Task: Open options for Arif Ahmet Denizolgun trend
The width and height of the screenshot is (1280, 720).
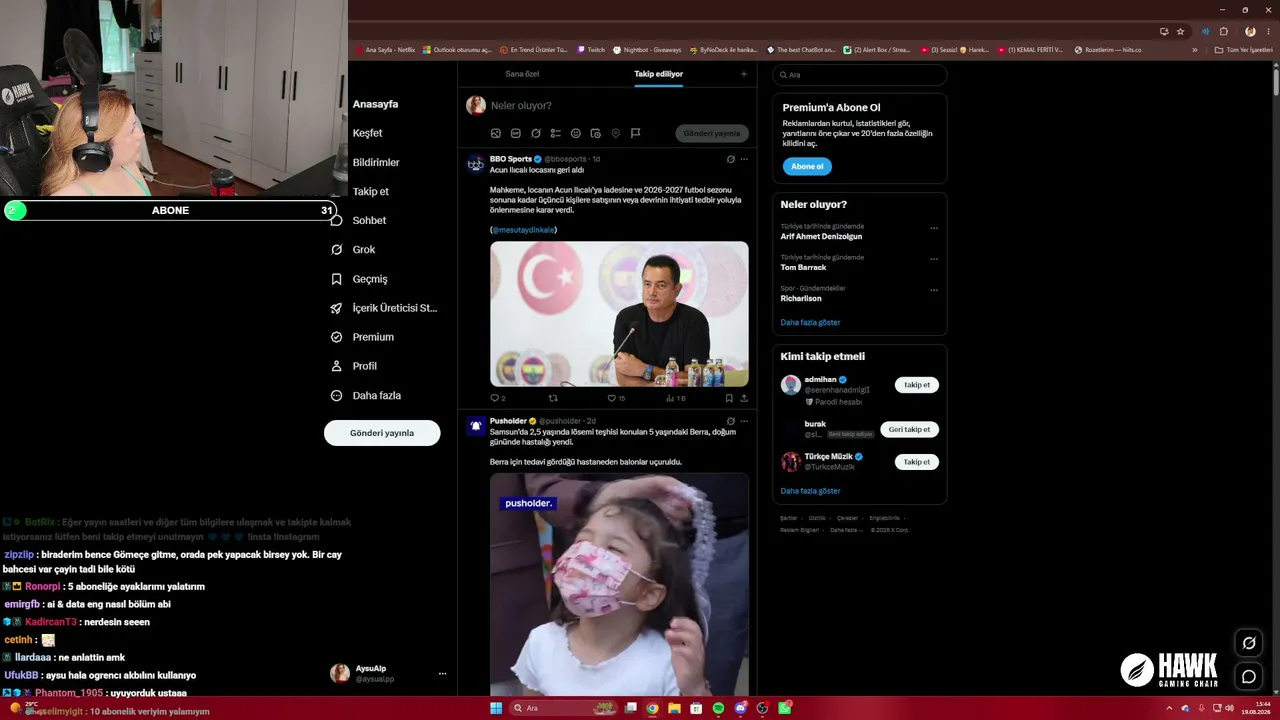Action: [x=934, y=228]
